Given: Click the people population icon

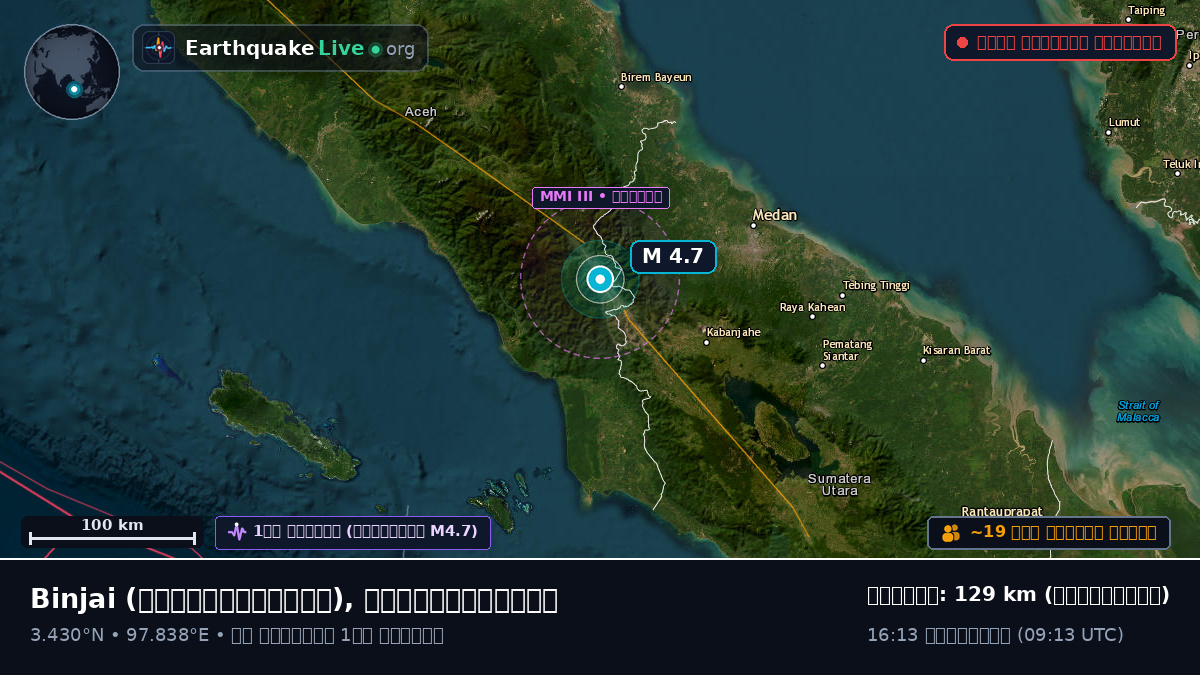Looking at the screenshot, I should pos(951,532).
